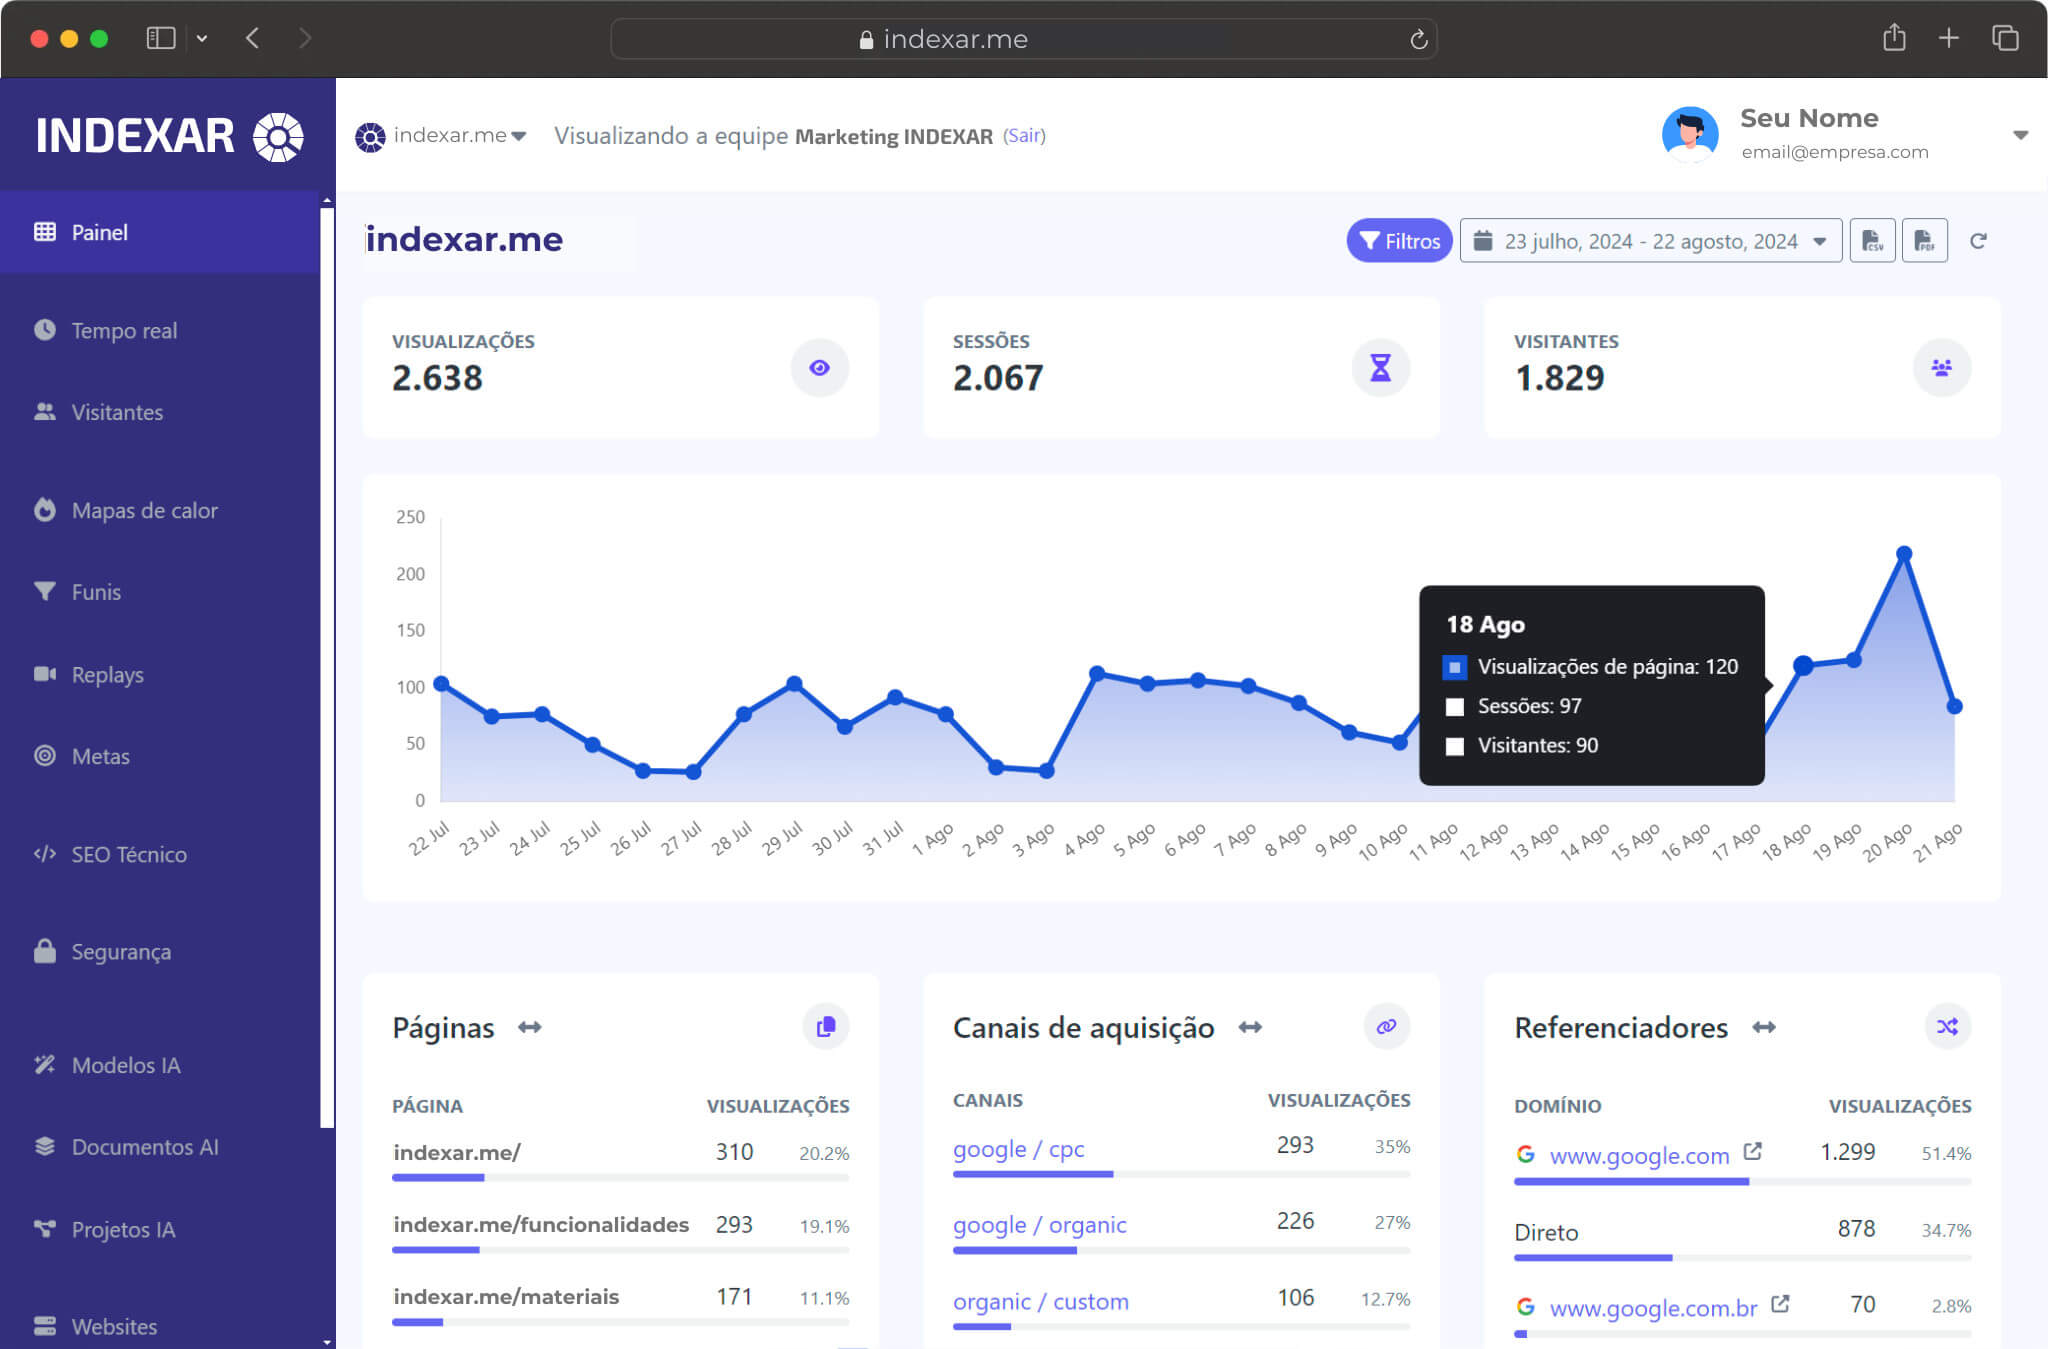Refresh dashboard data icon
This screenshot has width=2048, height=1349.
pos(1978,241)
